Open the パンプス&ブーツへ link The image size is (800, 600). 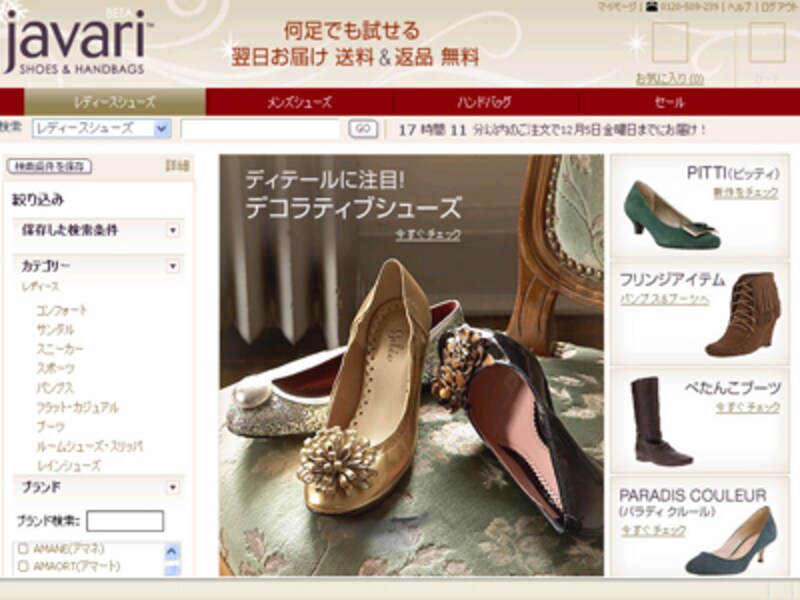pyautogui.click(x=664, y=299)
